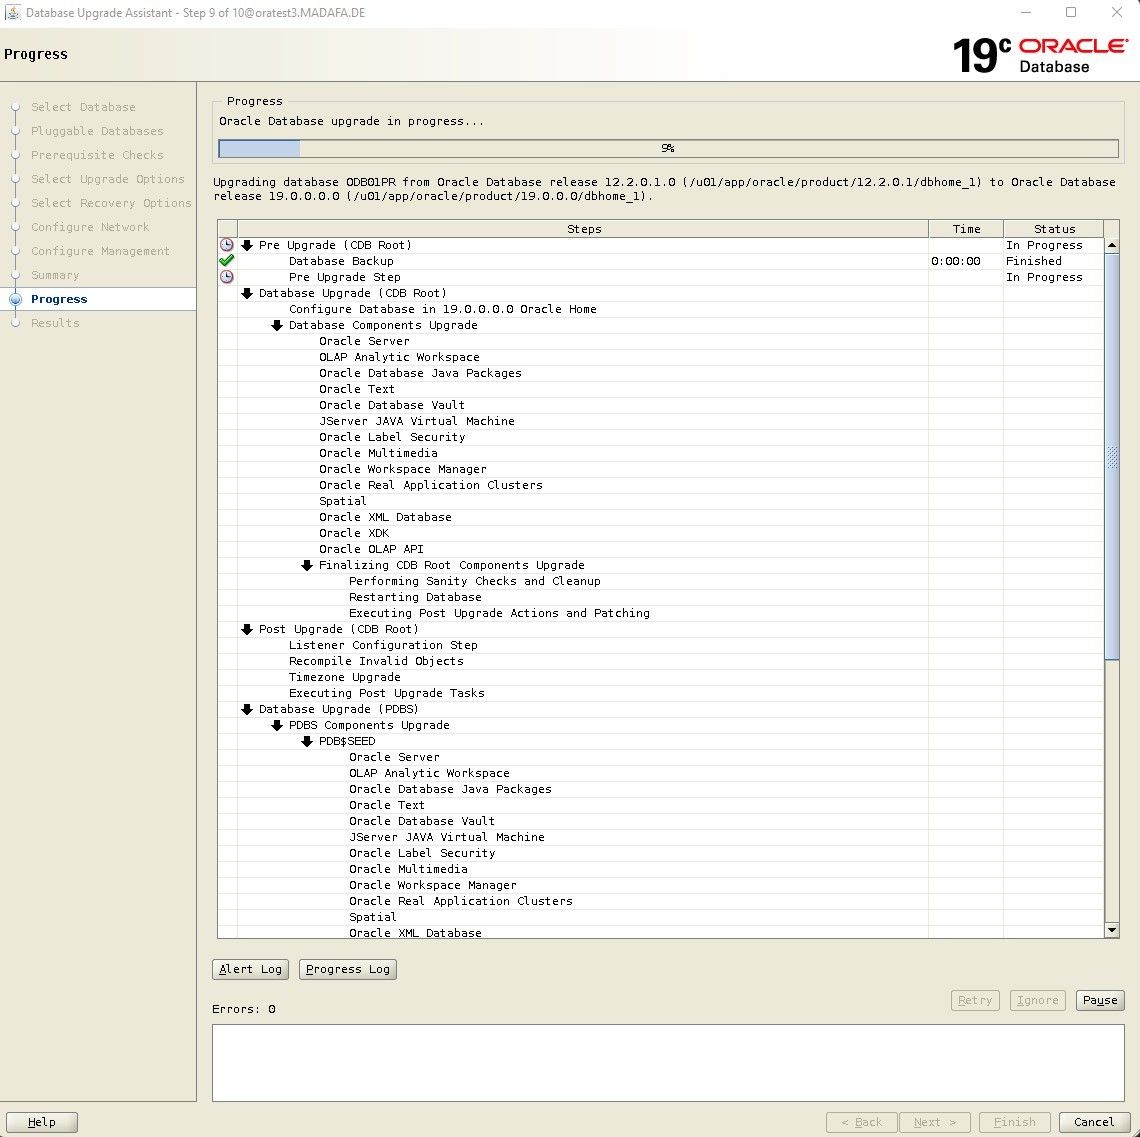Click the steps table vertical scrollbar thumb
This screenshot has height=1137, width=1140.
1112,457
